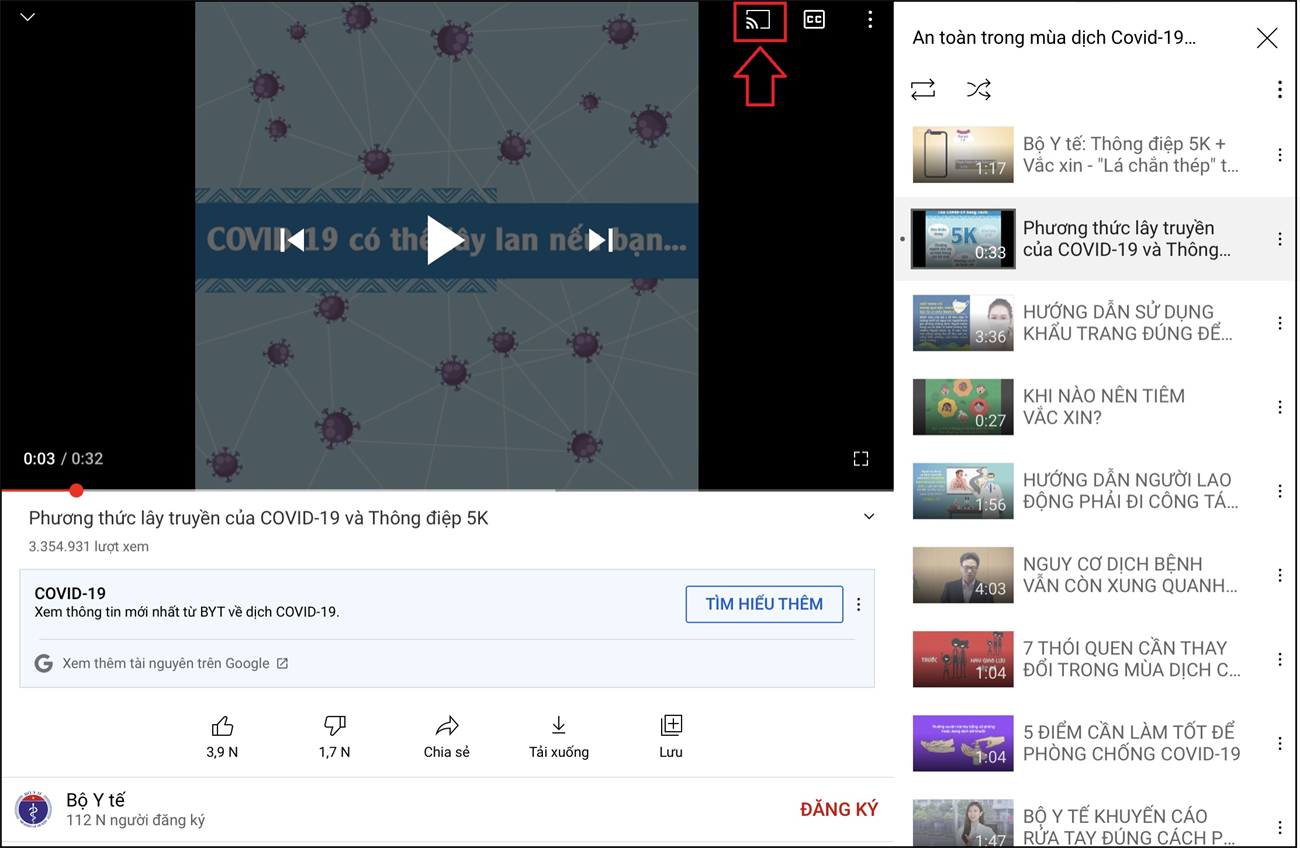Click the COVID-19 info panel heading
Image resolution: width=1300 pixels, height=848 pixels.
pyautogui.click(x=70, y=593)
